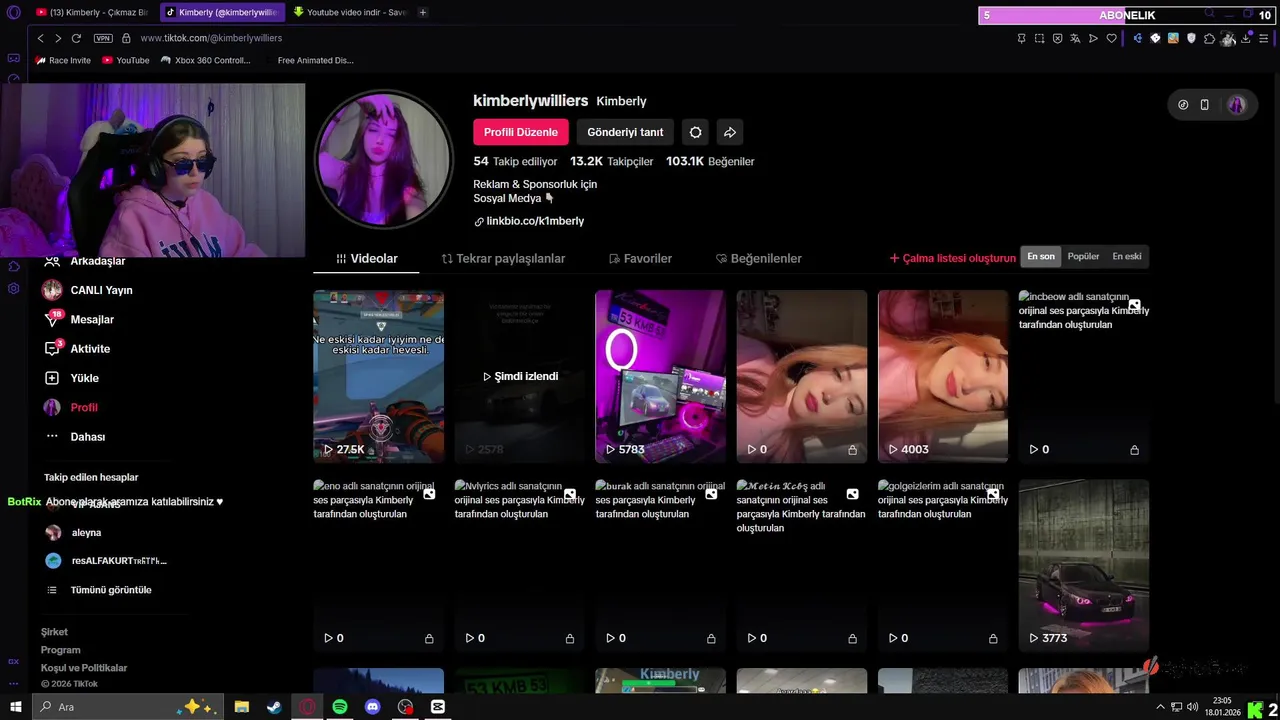Open the Easy Setup sliders icon
The width and height of the screenshot is (1280, 720).
click(x=1264, y=38)
